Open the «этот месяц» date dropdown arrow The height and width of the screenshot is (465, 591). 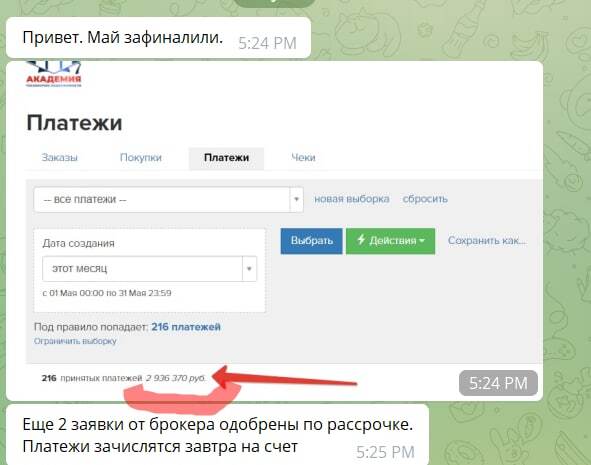[249, 269]
